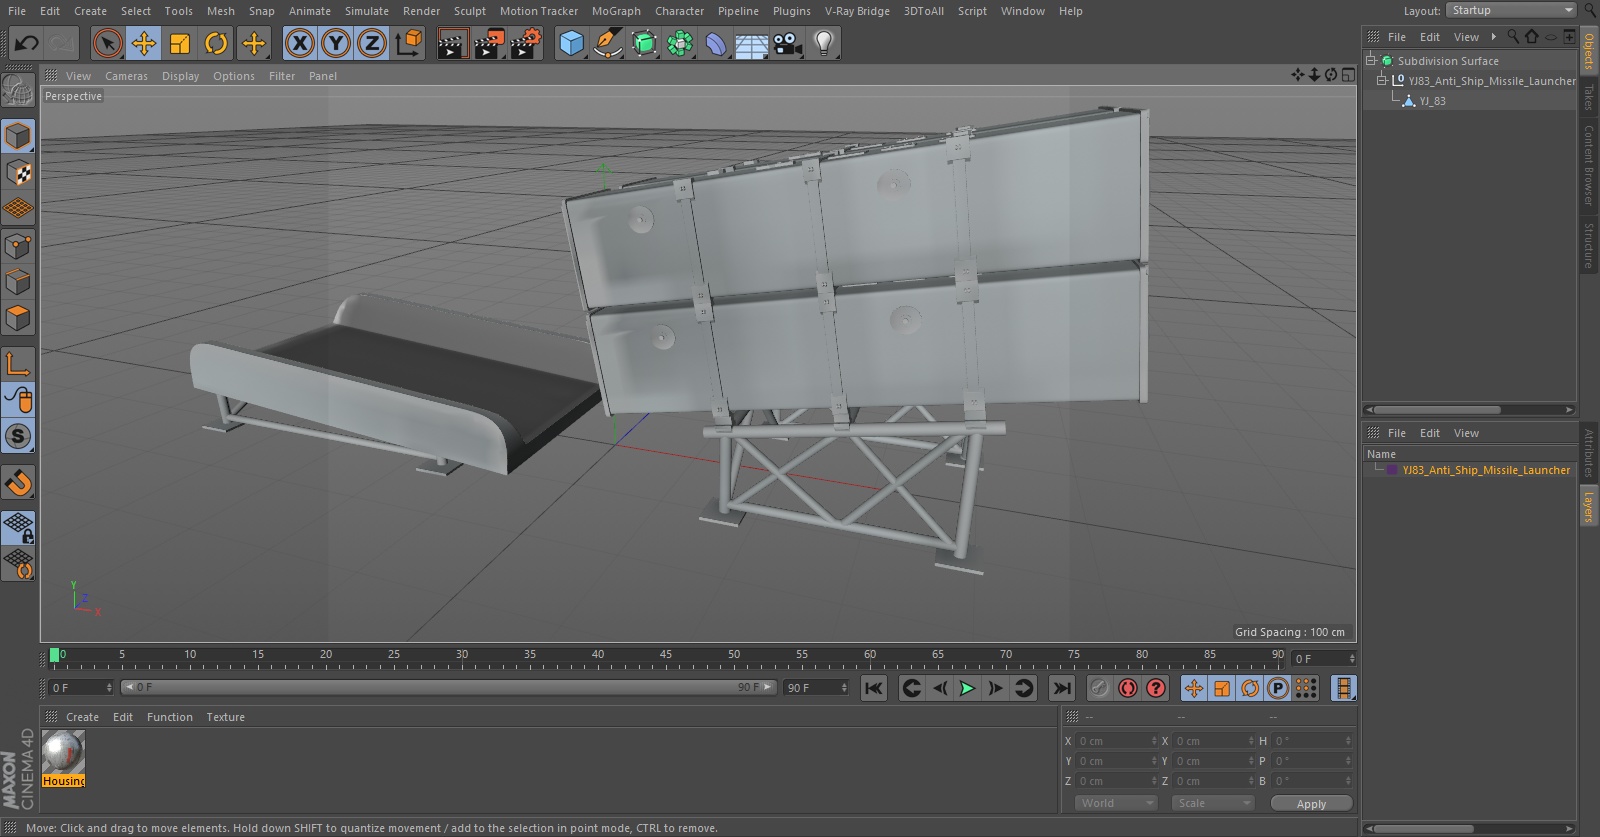The width and height of the screenshot is (1600, 837).
Task: Open material manager Texture menu
Action: (225, 717)
